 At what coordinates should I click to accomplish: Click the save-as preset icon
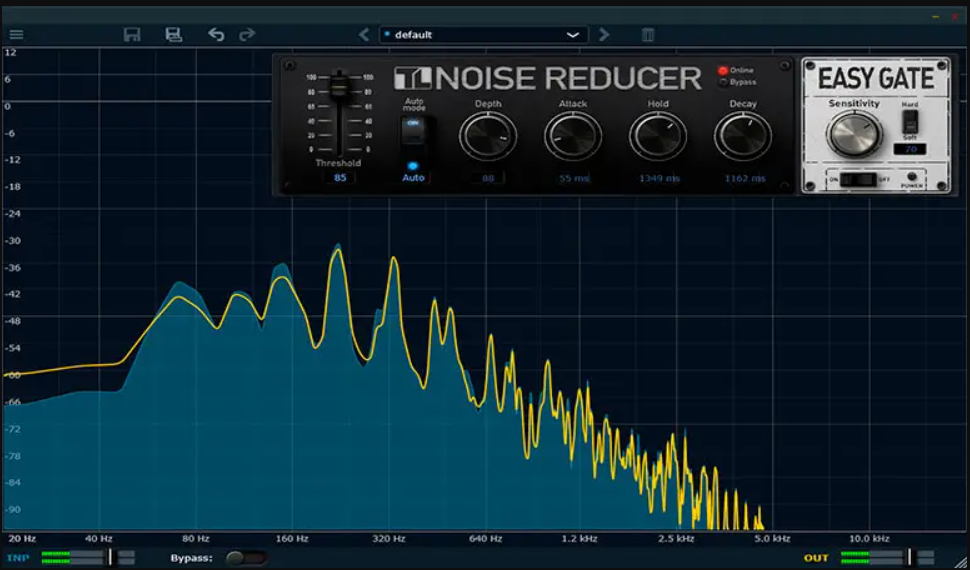point(174,35)
